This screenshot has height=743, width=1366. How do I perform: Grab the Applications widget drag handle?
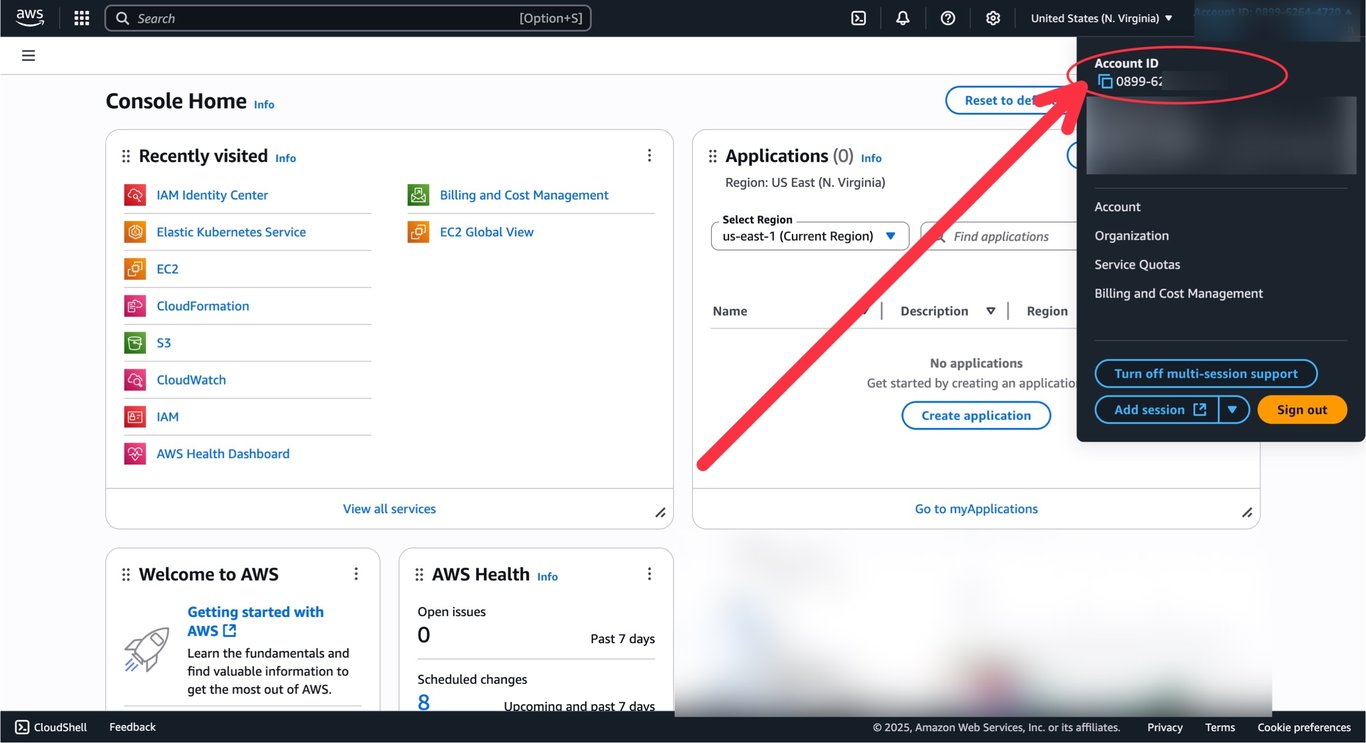[713, 156]
